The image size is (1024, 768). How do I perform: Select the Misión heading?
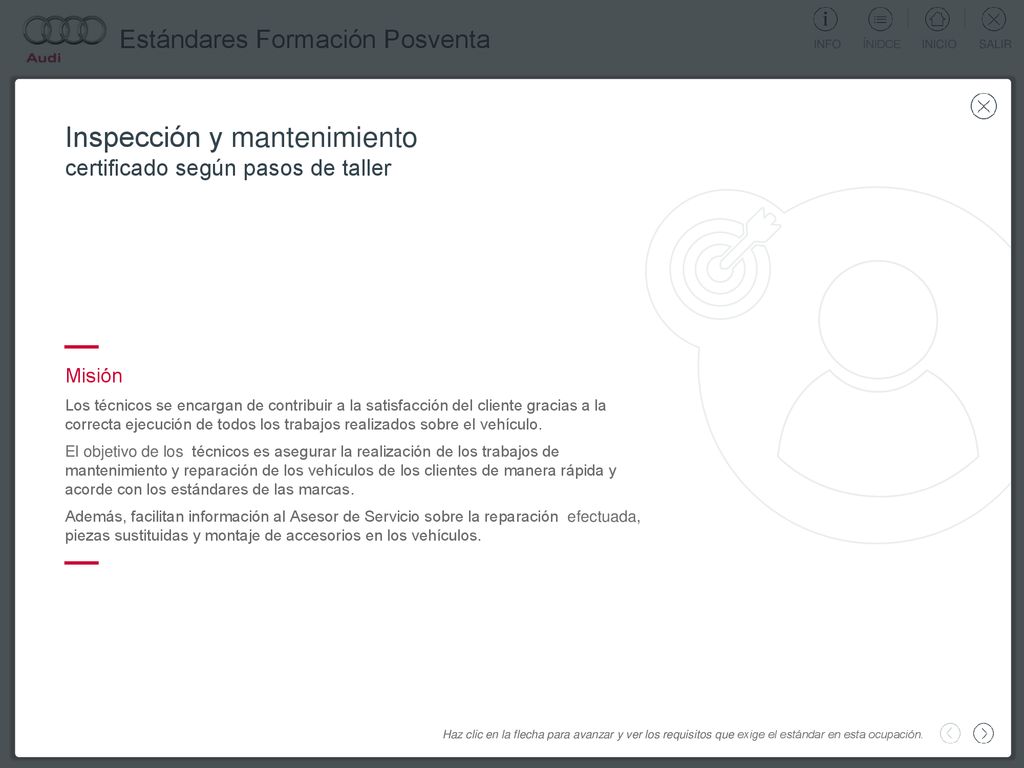pos(93,376)
